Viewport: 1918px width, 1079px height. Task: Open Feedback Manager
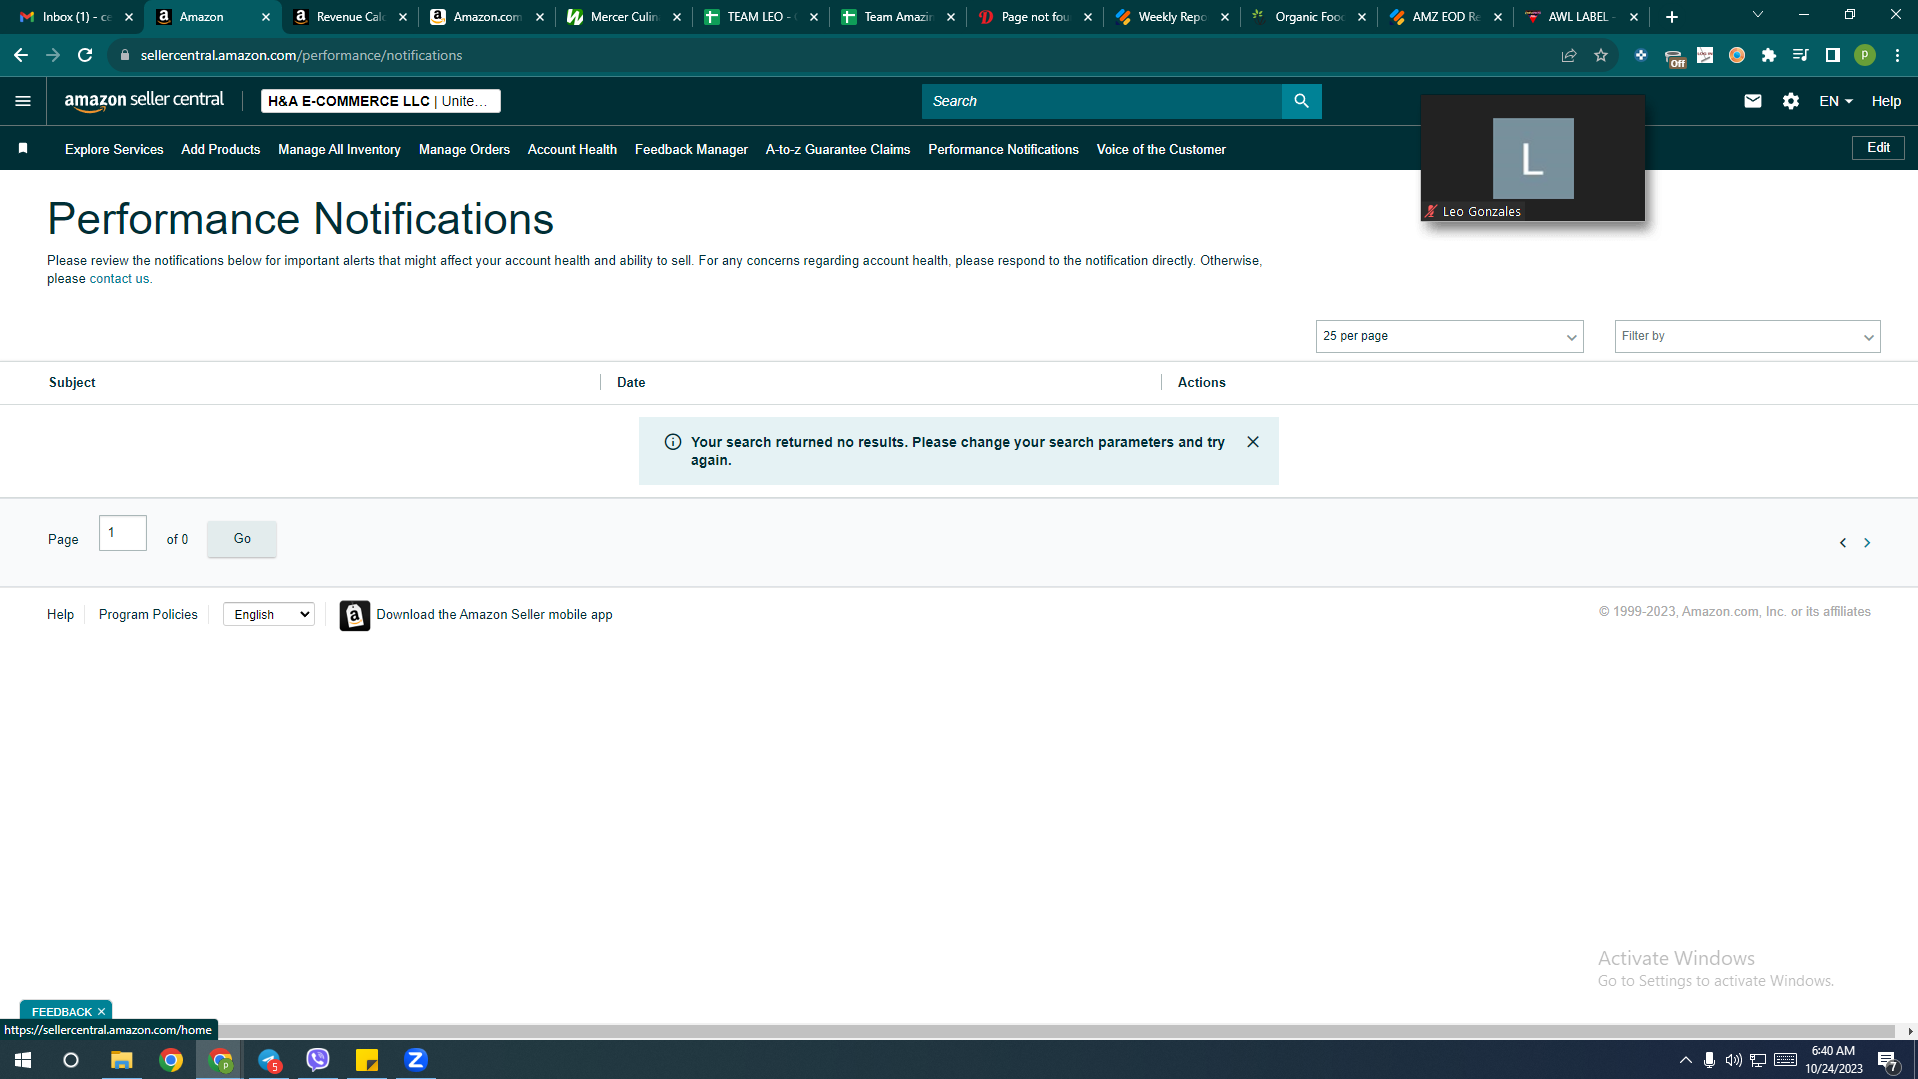[691, 149]
